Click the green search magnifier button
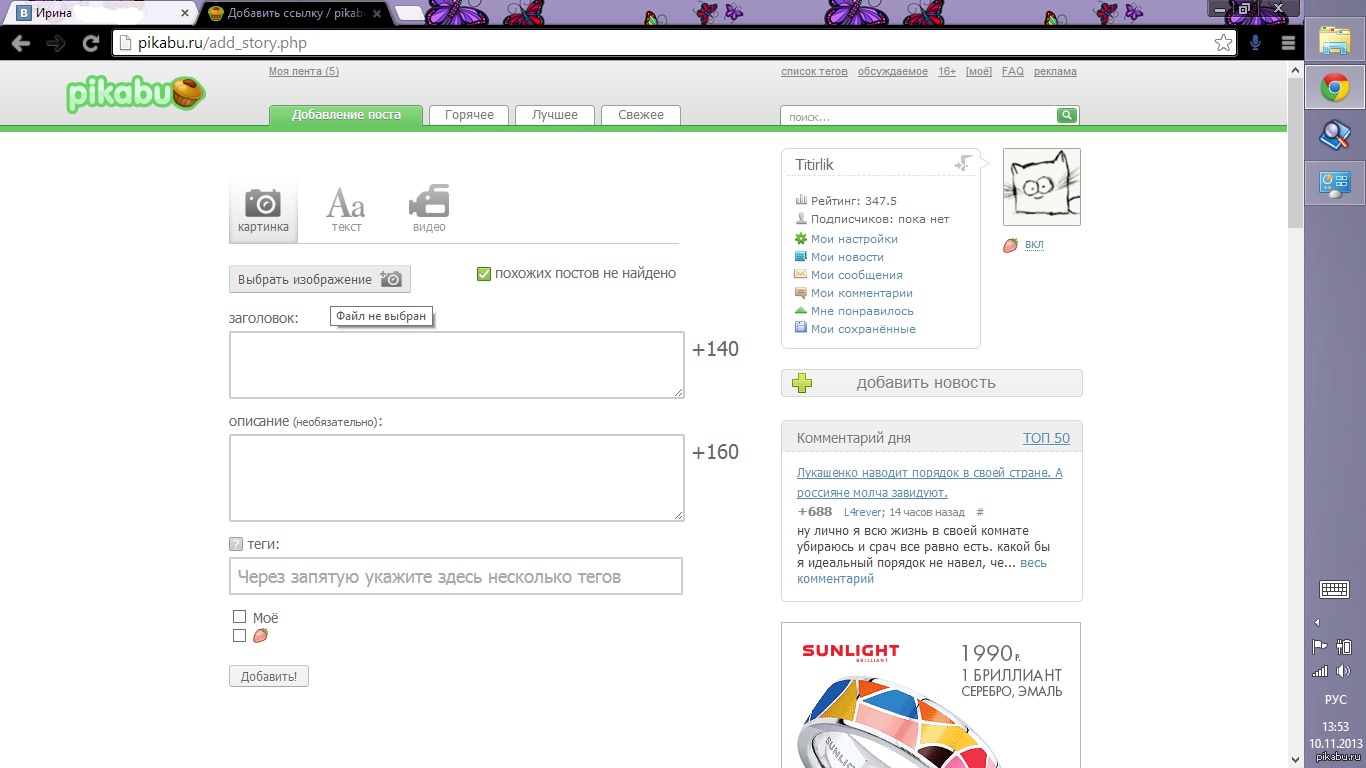The height and width of the screenshot is (768, 1366). [1067, 116]
